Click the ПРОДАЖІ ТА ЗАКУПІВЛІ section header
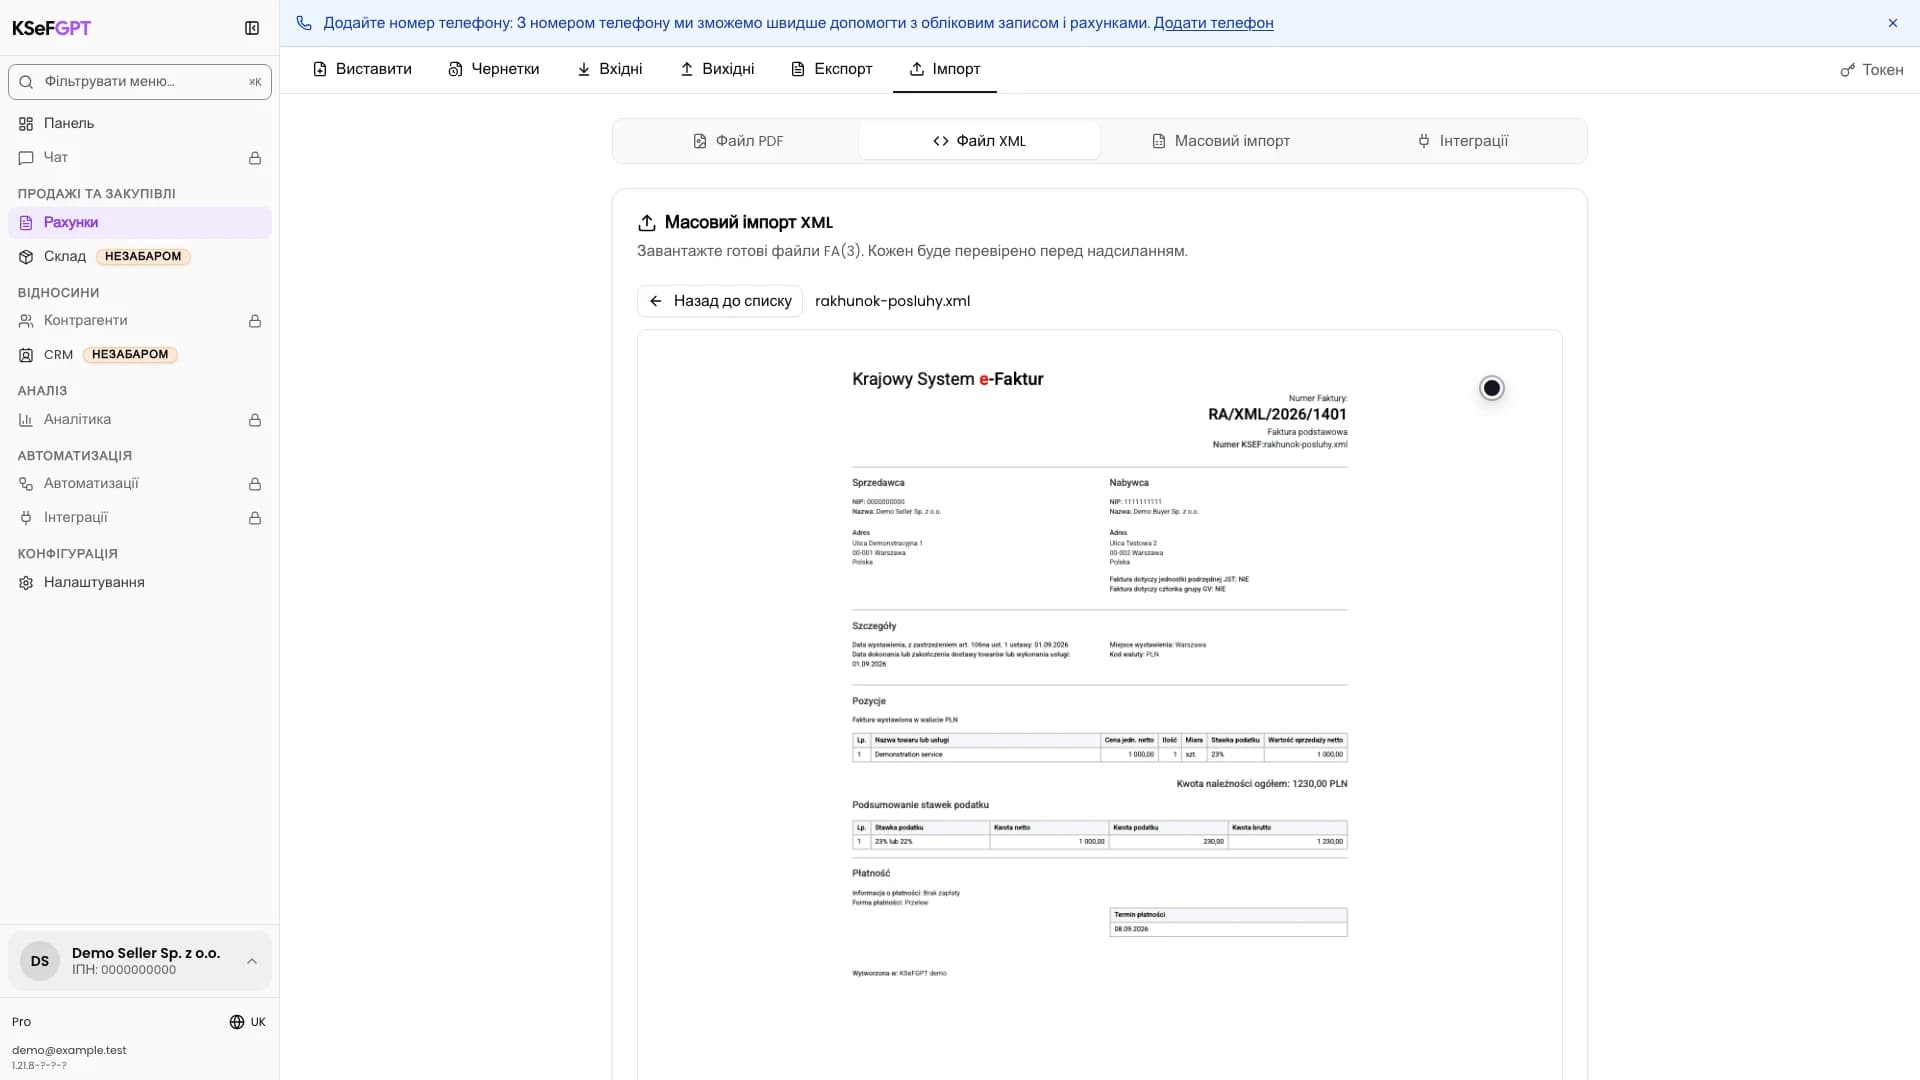Image resolution: width=1920 pixels, height=1080 pixels. [96, 194]
